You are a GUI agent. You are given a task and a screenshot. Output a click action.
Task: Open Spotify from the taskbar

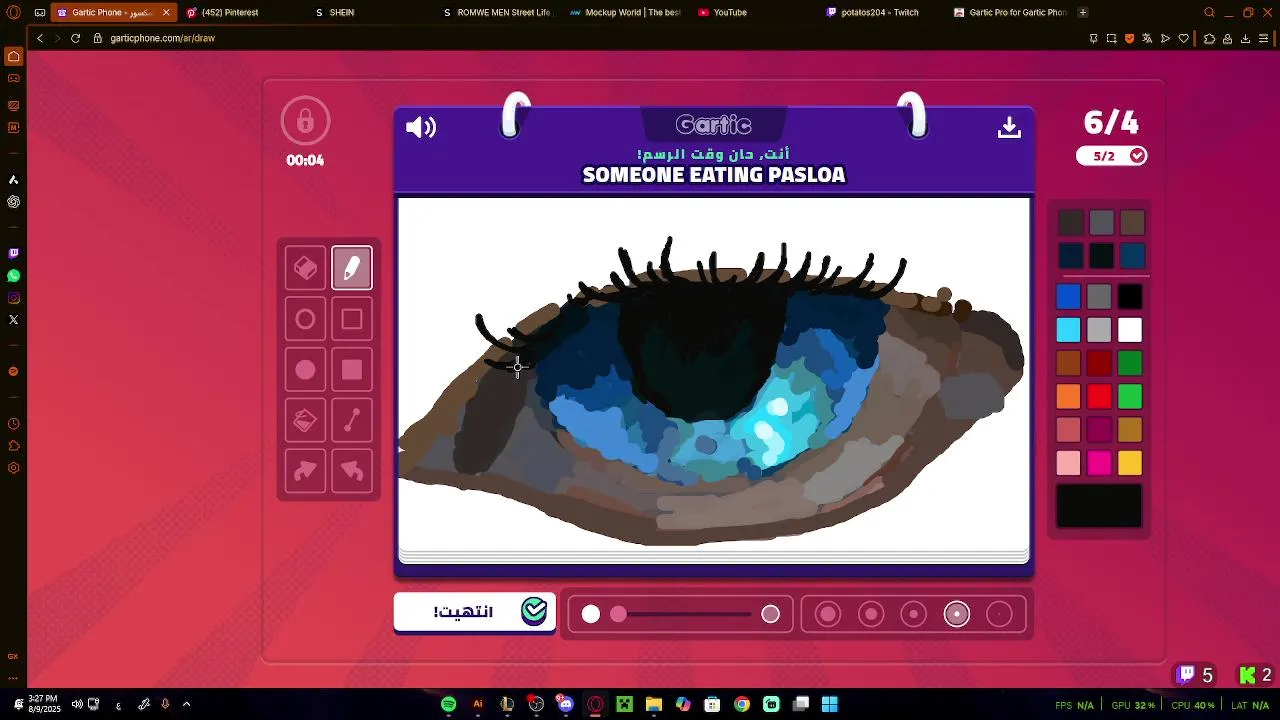[448, 704]
